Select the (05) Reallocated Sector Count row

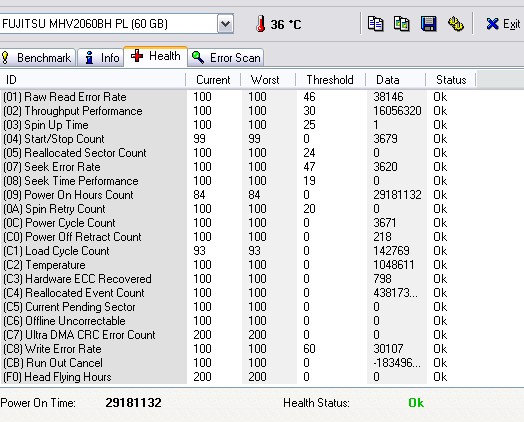[x=238, y=153]
